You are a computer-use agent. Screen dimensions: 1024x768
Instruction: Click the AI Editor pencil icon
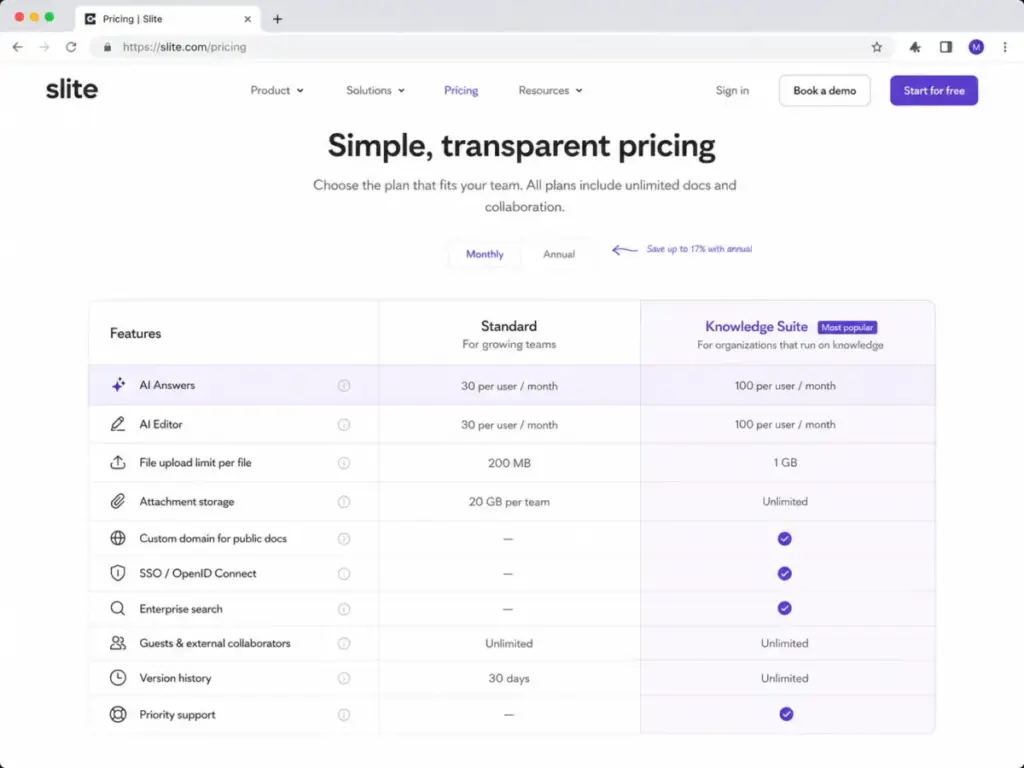[x=118, y=424]
